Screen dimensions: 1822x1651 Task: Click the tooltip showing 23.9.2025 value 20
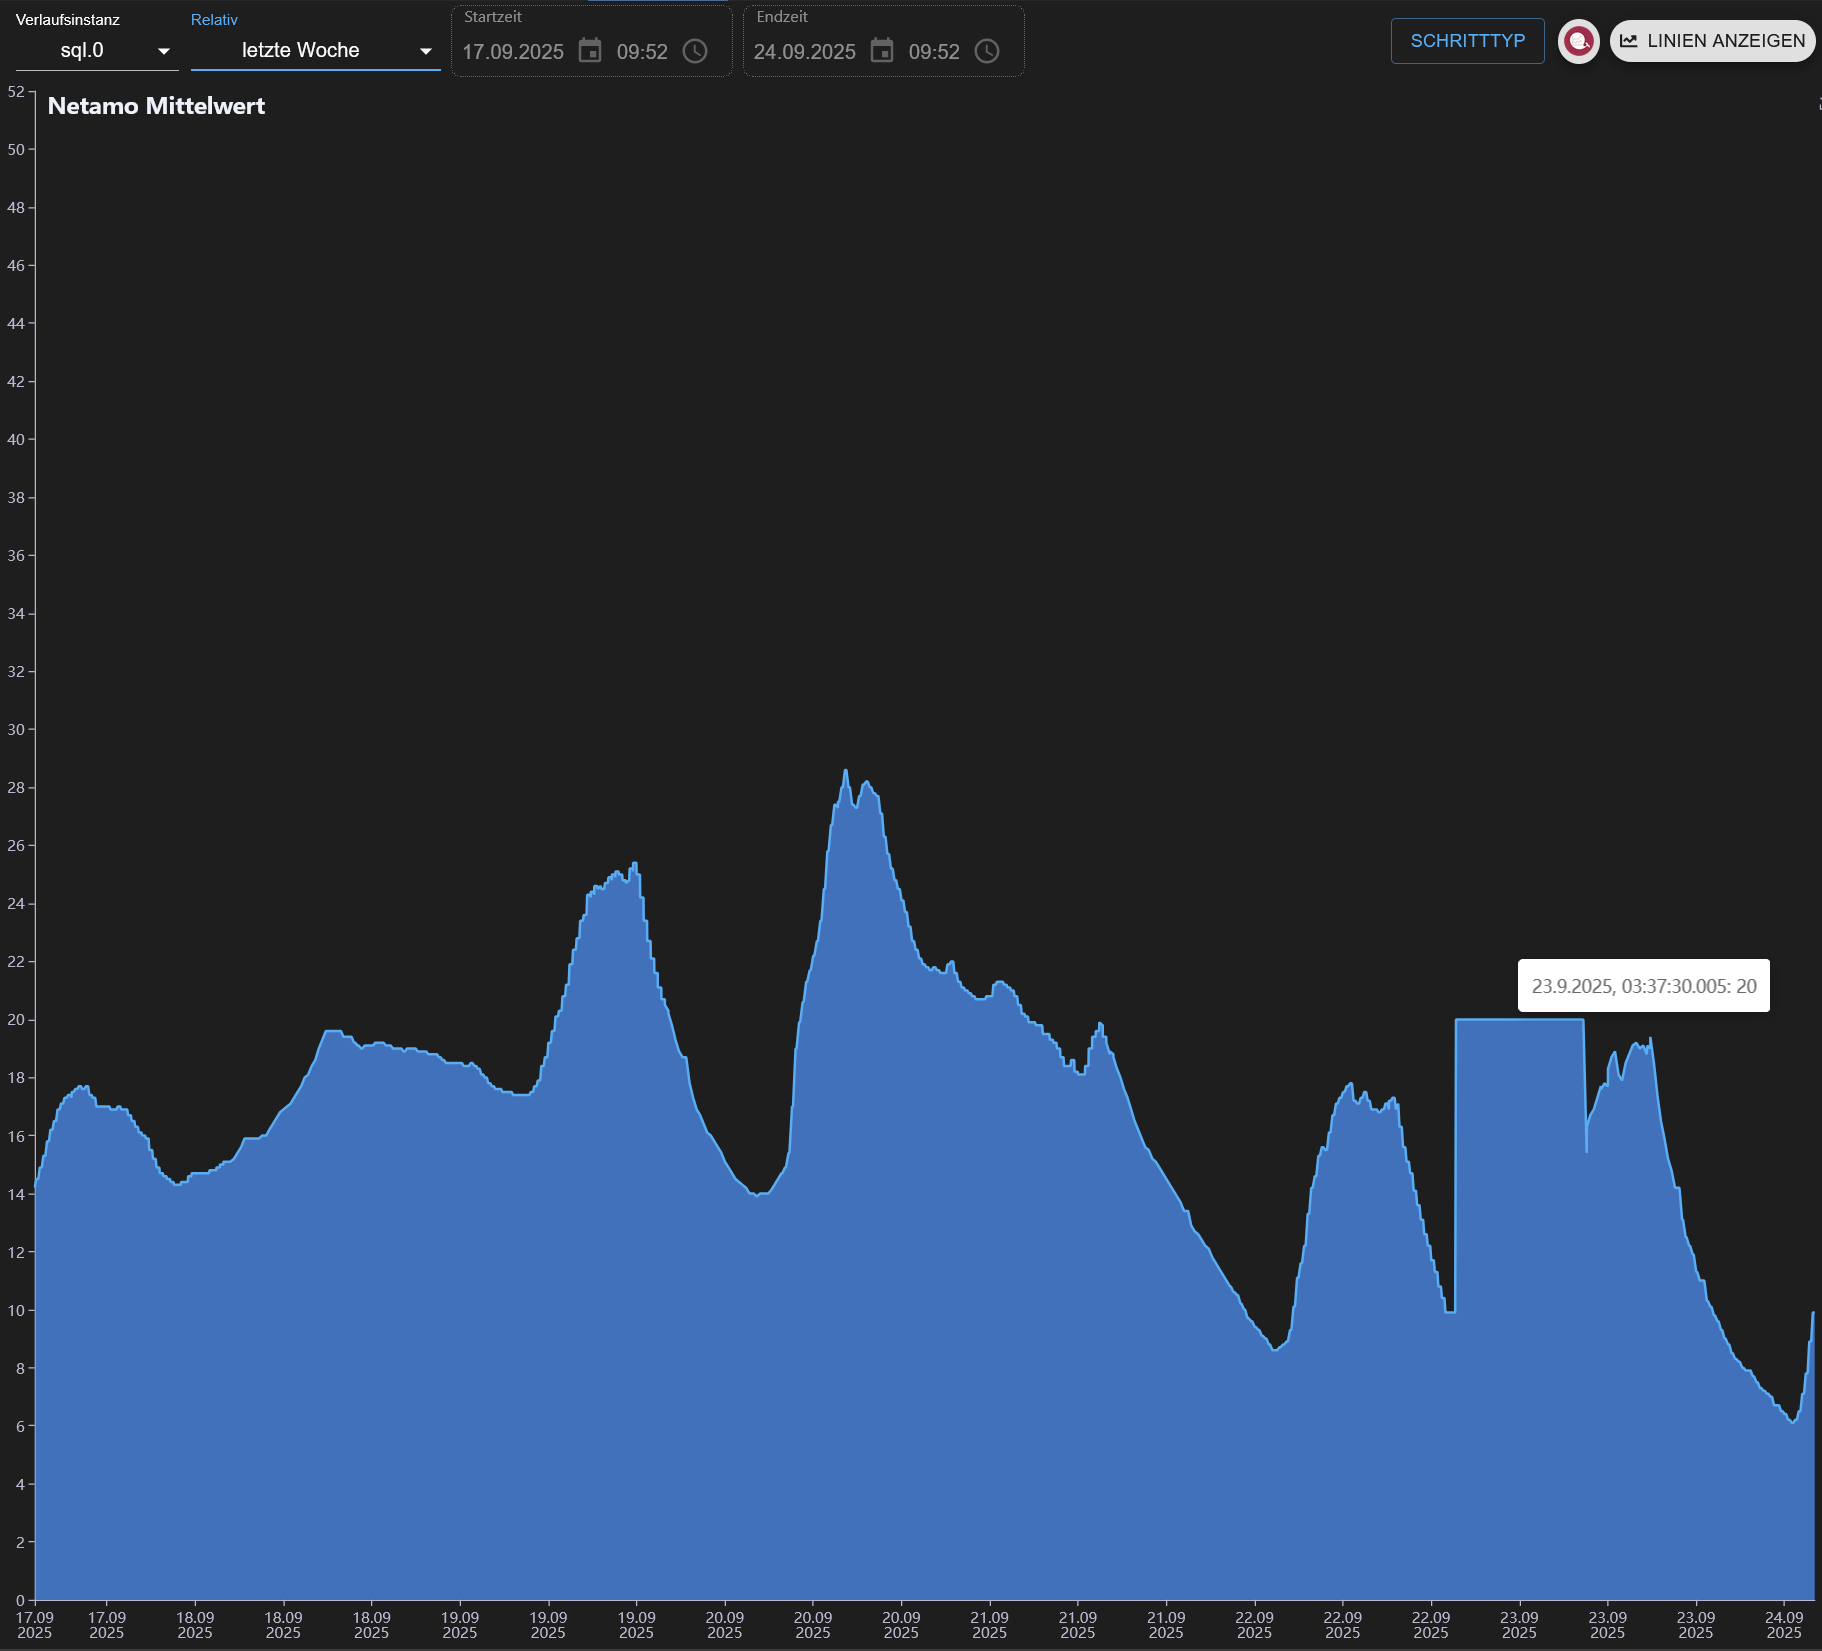tap(1643, 986)
